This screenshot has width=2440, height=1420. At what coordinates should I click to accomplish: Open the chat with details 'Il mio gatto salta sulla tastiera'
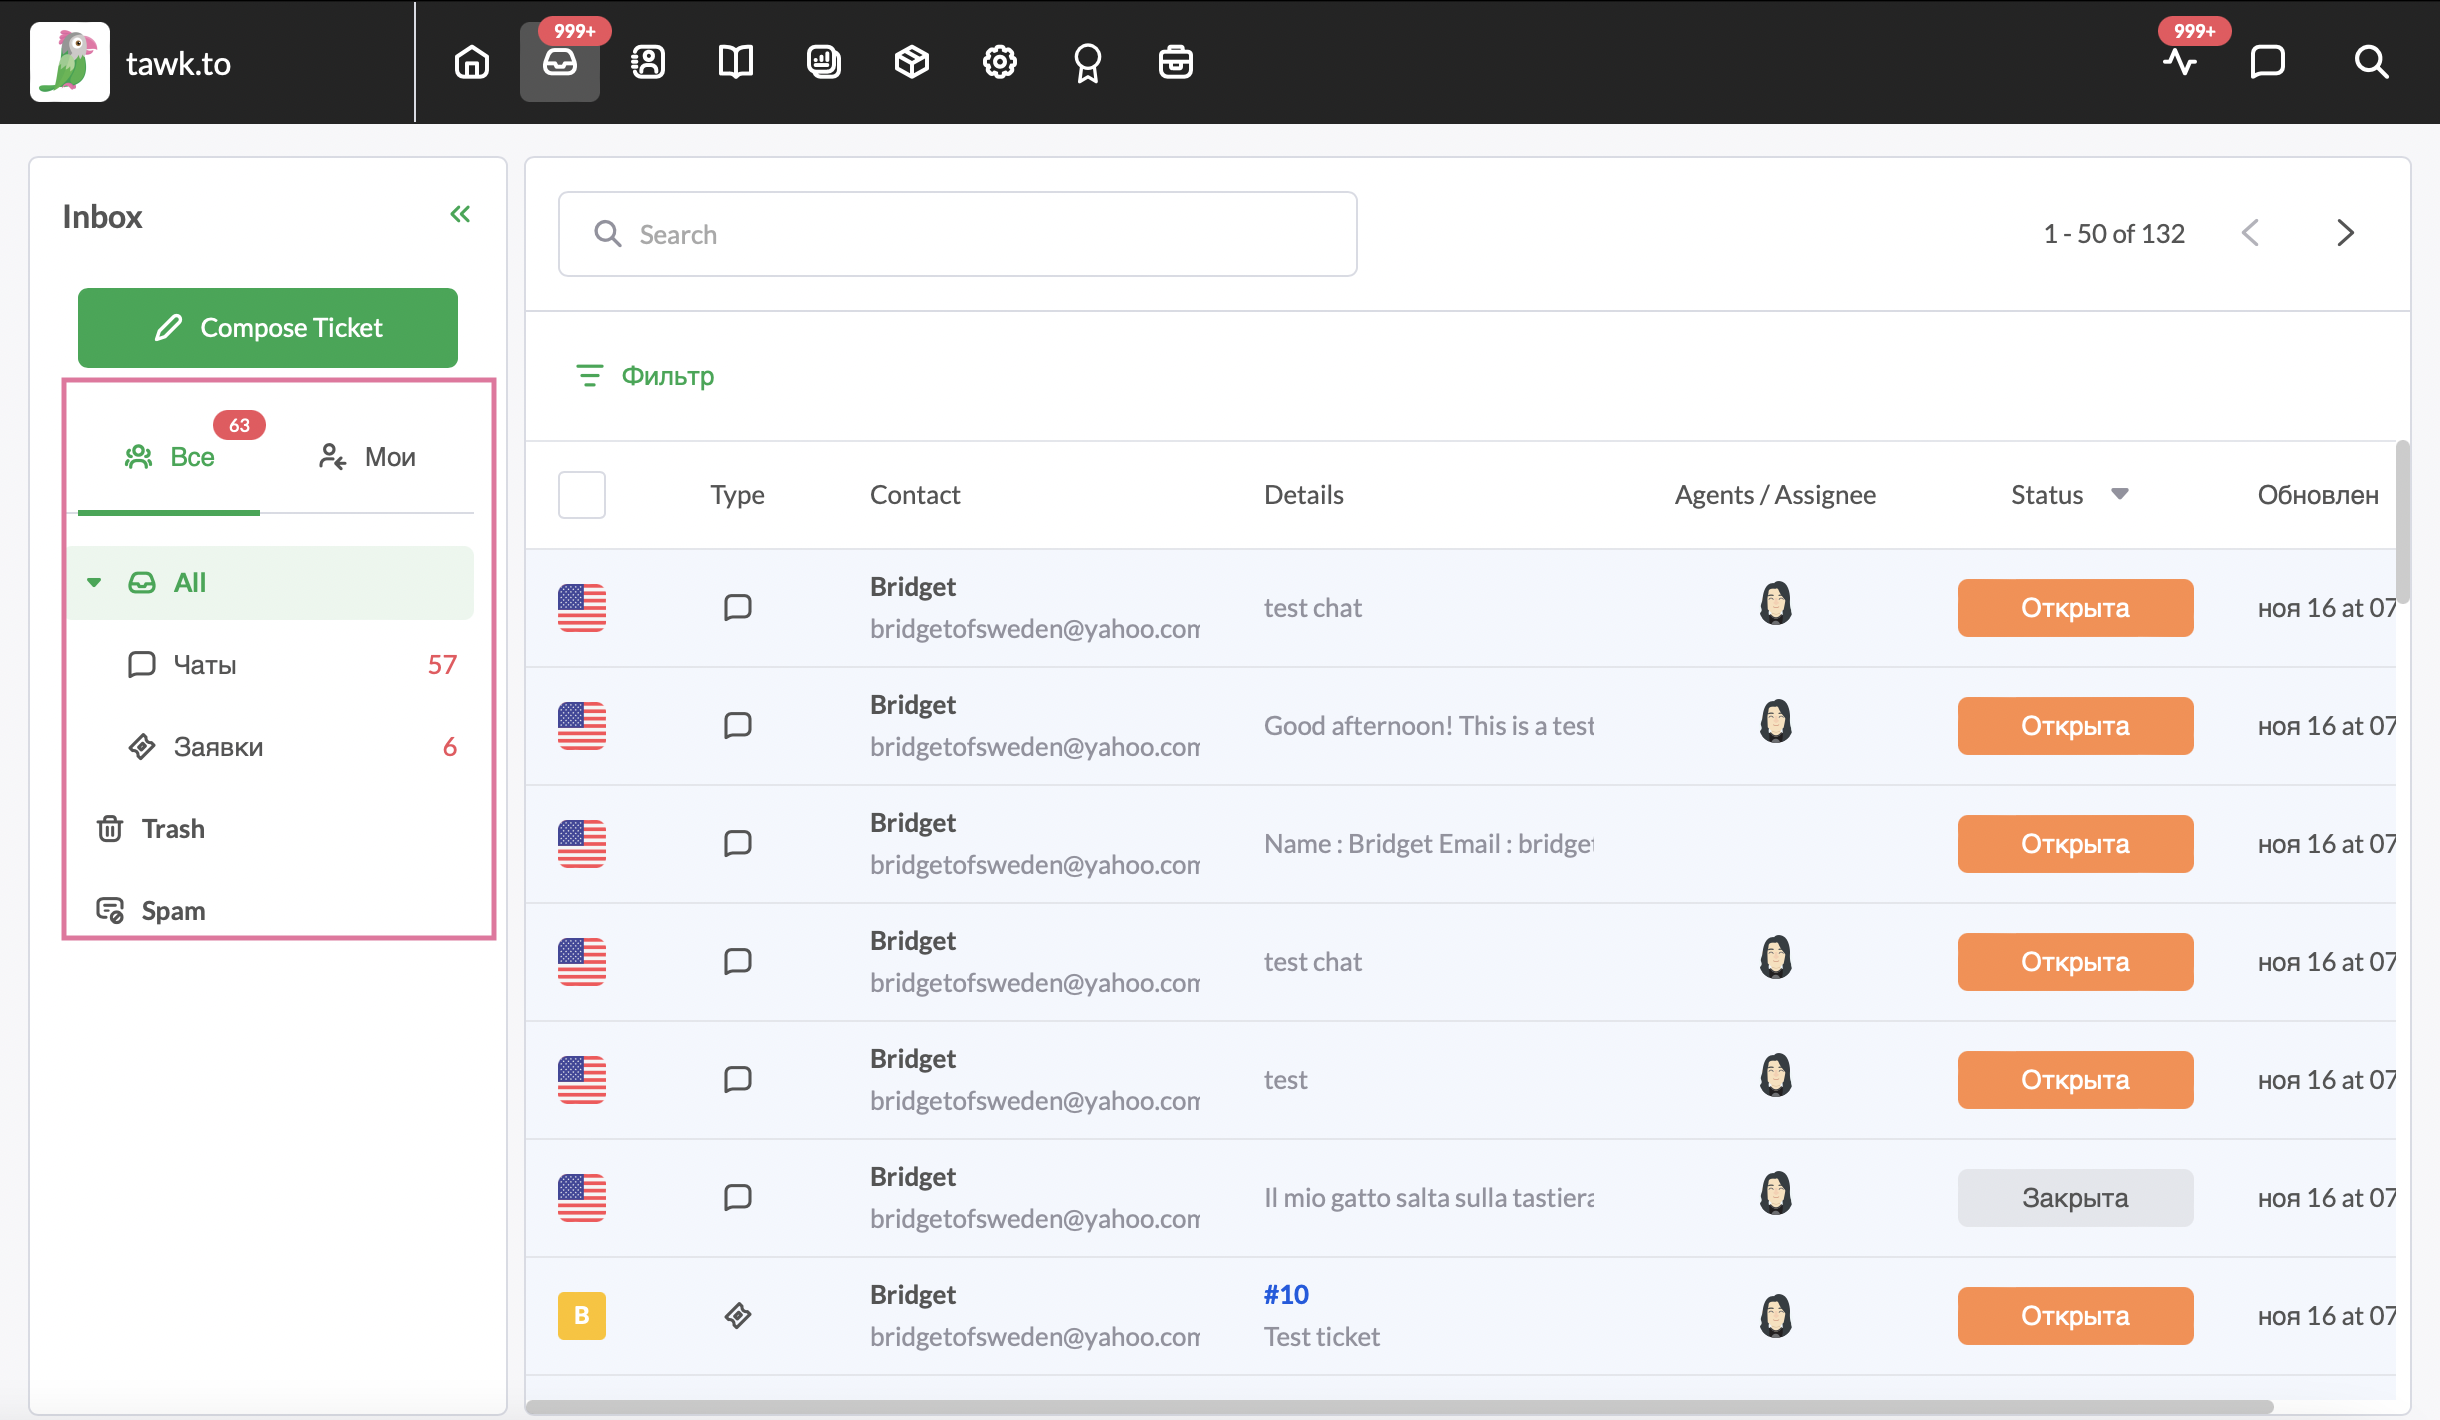[1429, 1198]
